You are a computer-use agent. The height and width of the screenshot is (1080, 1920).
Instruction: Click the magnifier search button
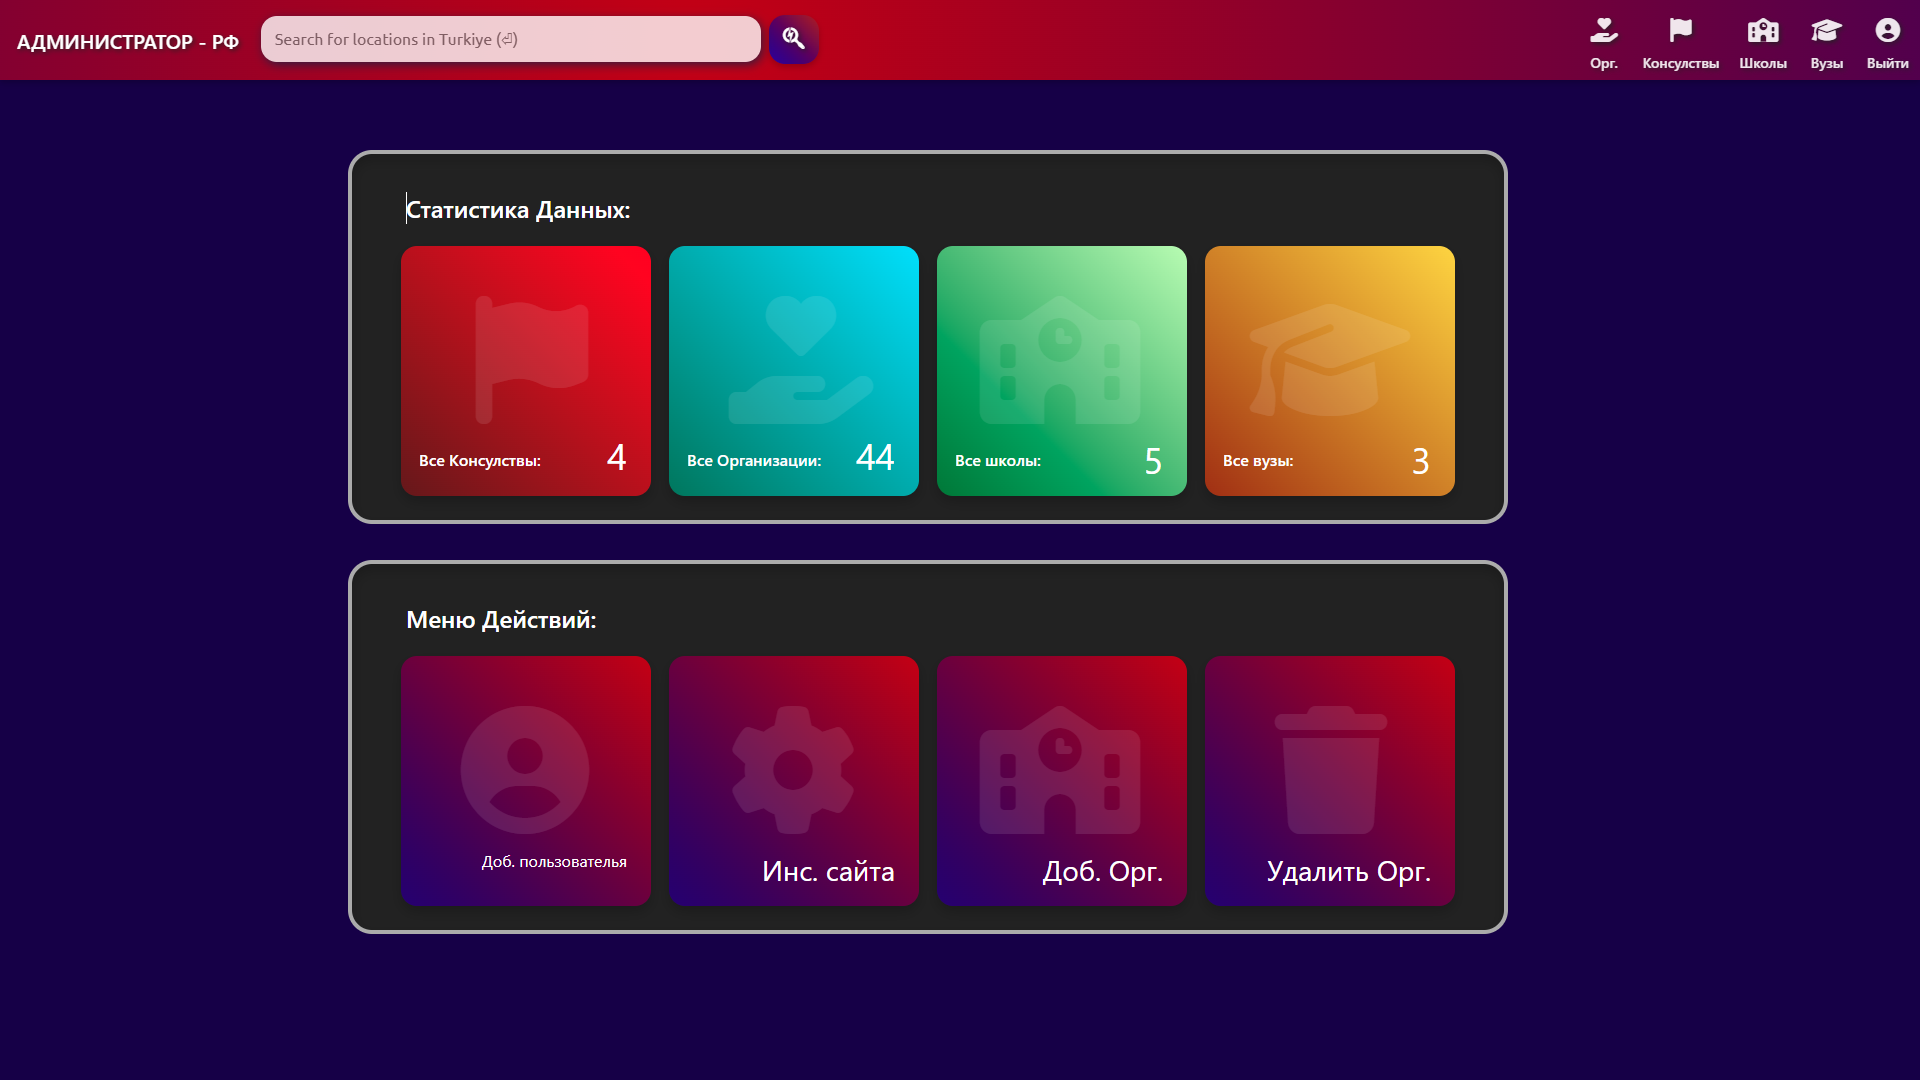[794, 39]
